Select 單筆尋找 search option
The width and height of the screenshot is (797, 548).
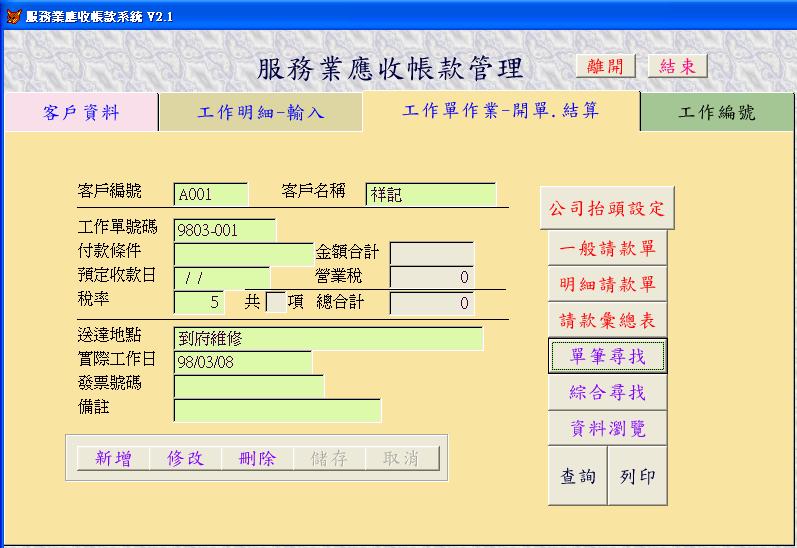pos(607,356)
